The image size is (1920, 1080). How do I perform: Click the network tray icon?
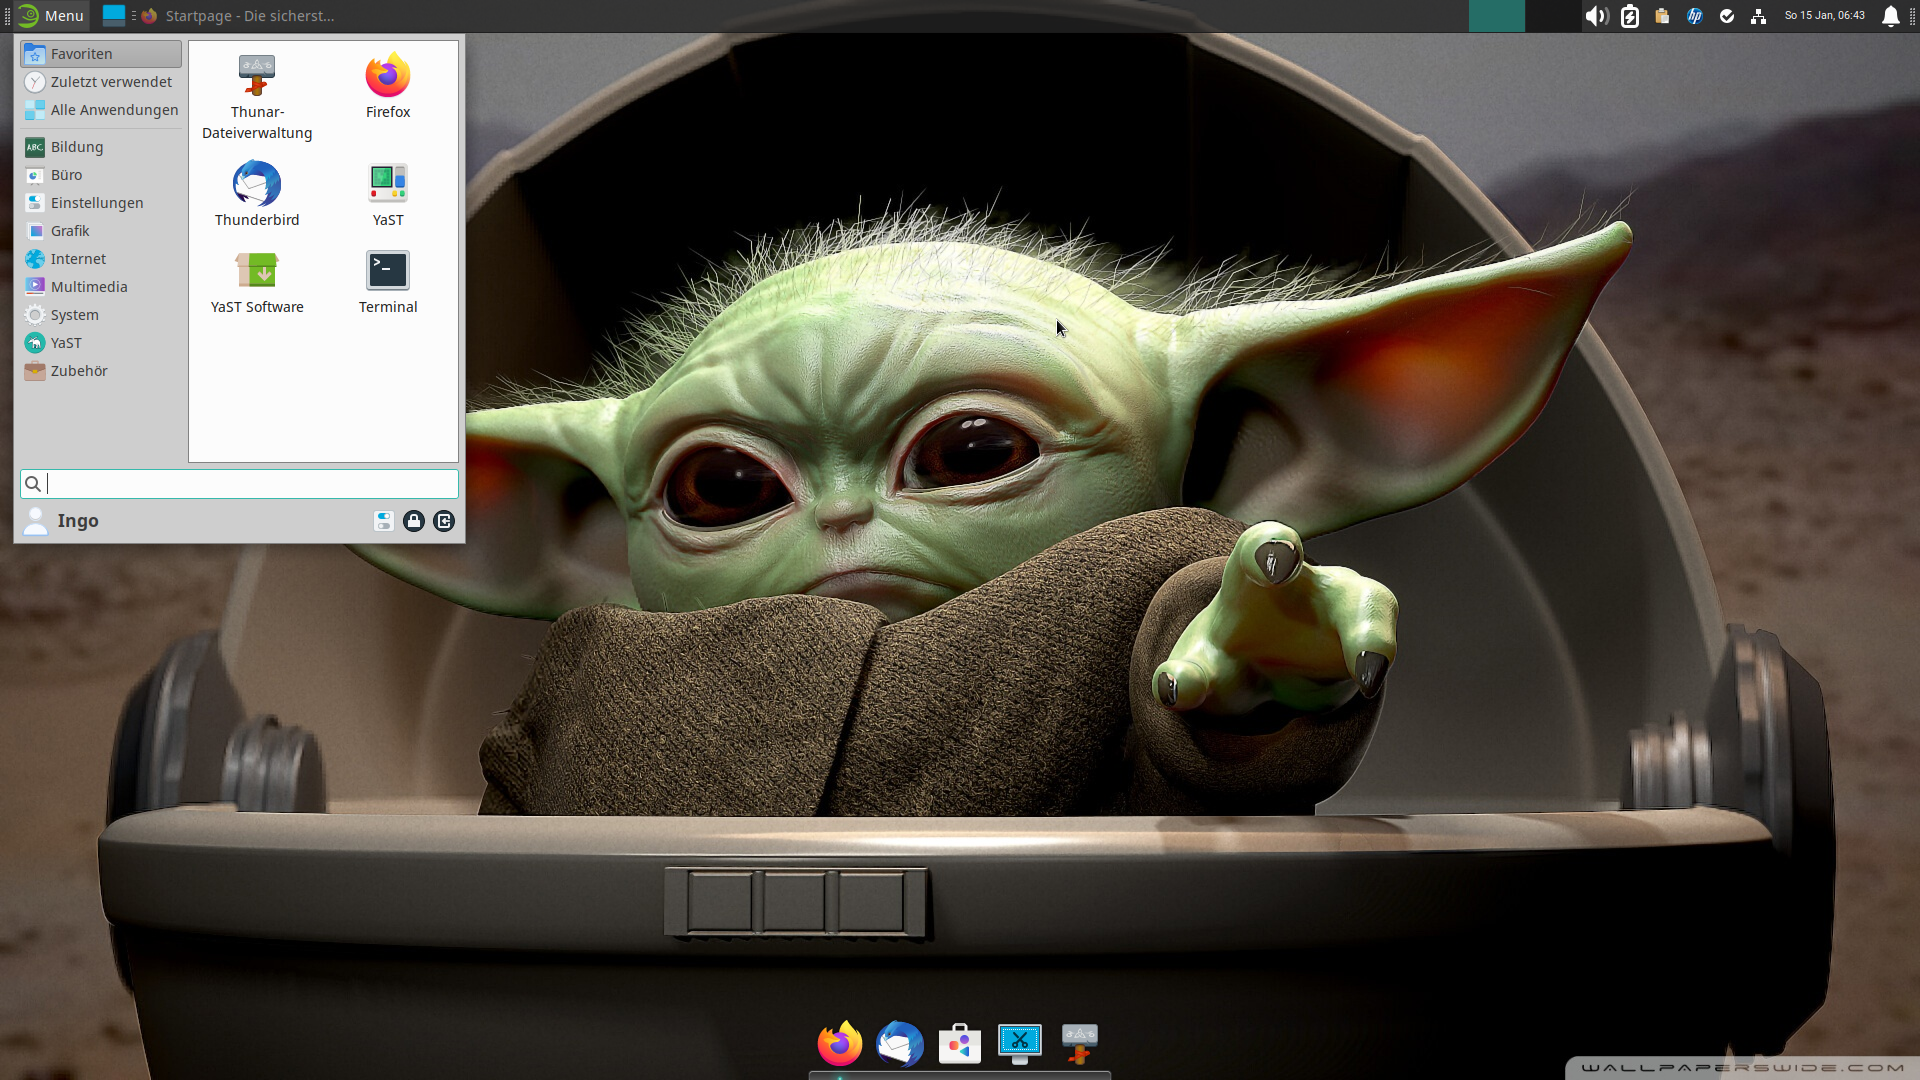click(x=1758, y=16)
